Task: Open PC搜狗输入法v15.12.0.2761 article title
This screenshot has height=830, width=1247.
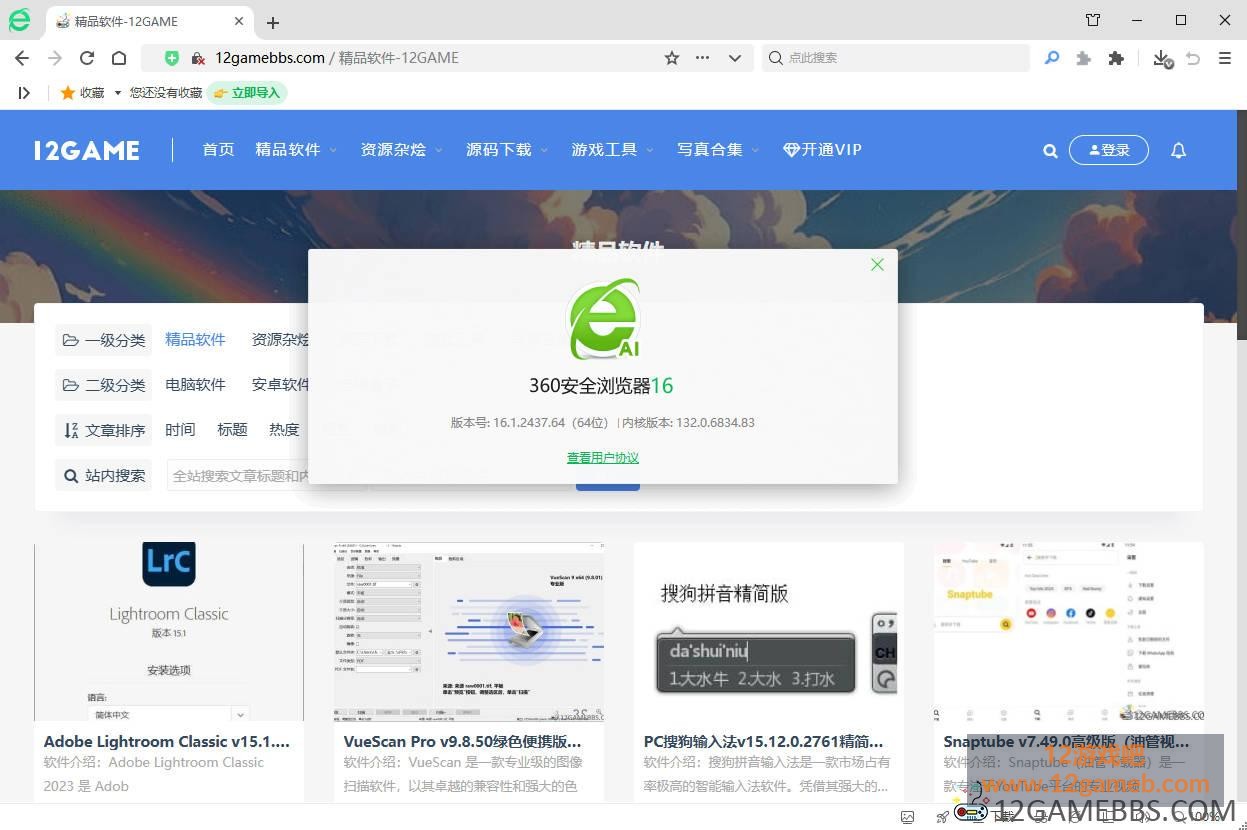Action: [764, 742]
